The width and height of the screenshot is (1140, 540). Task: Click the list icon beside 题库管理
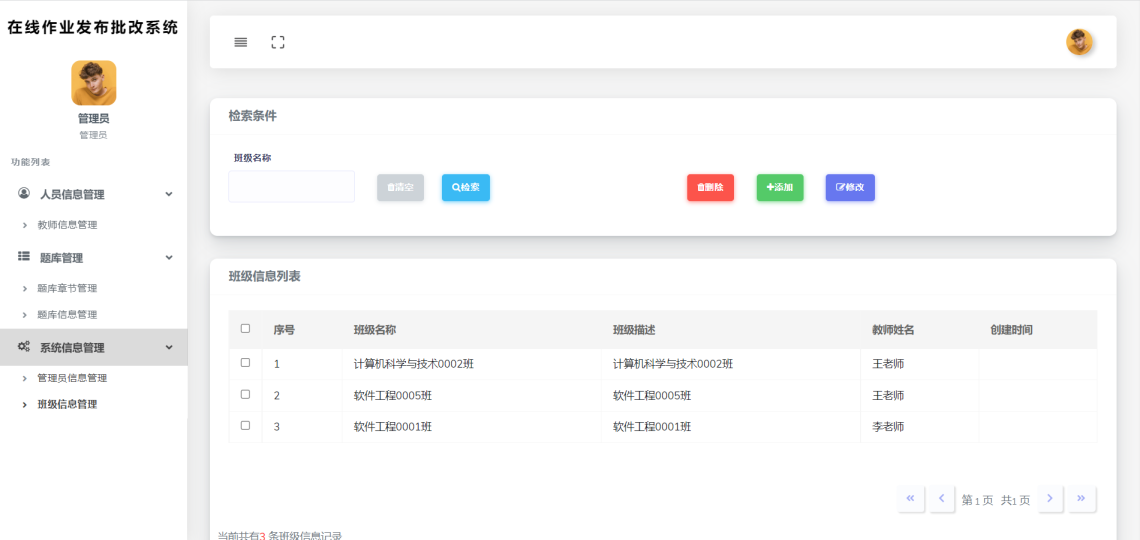click(24, 257)
